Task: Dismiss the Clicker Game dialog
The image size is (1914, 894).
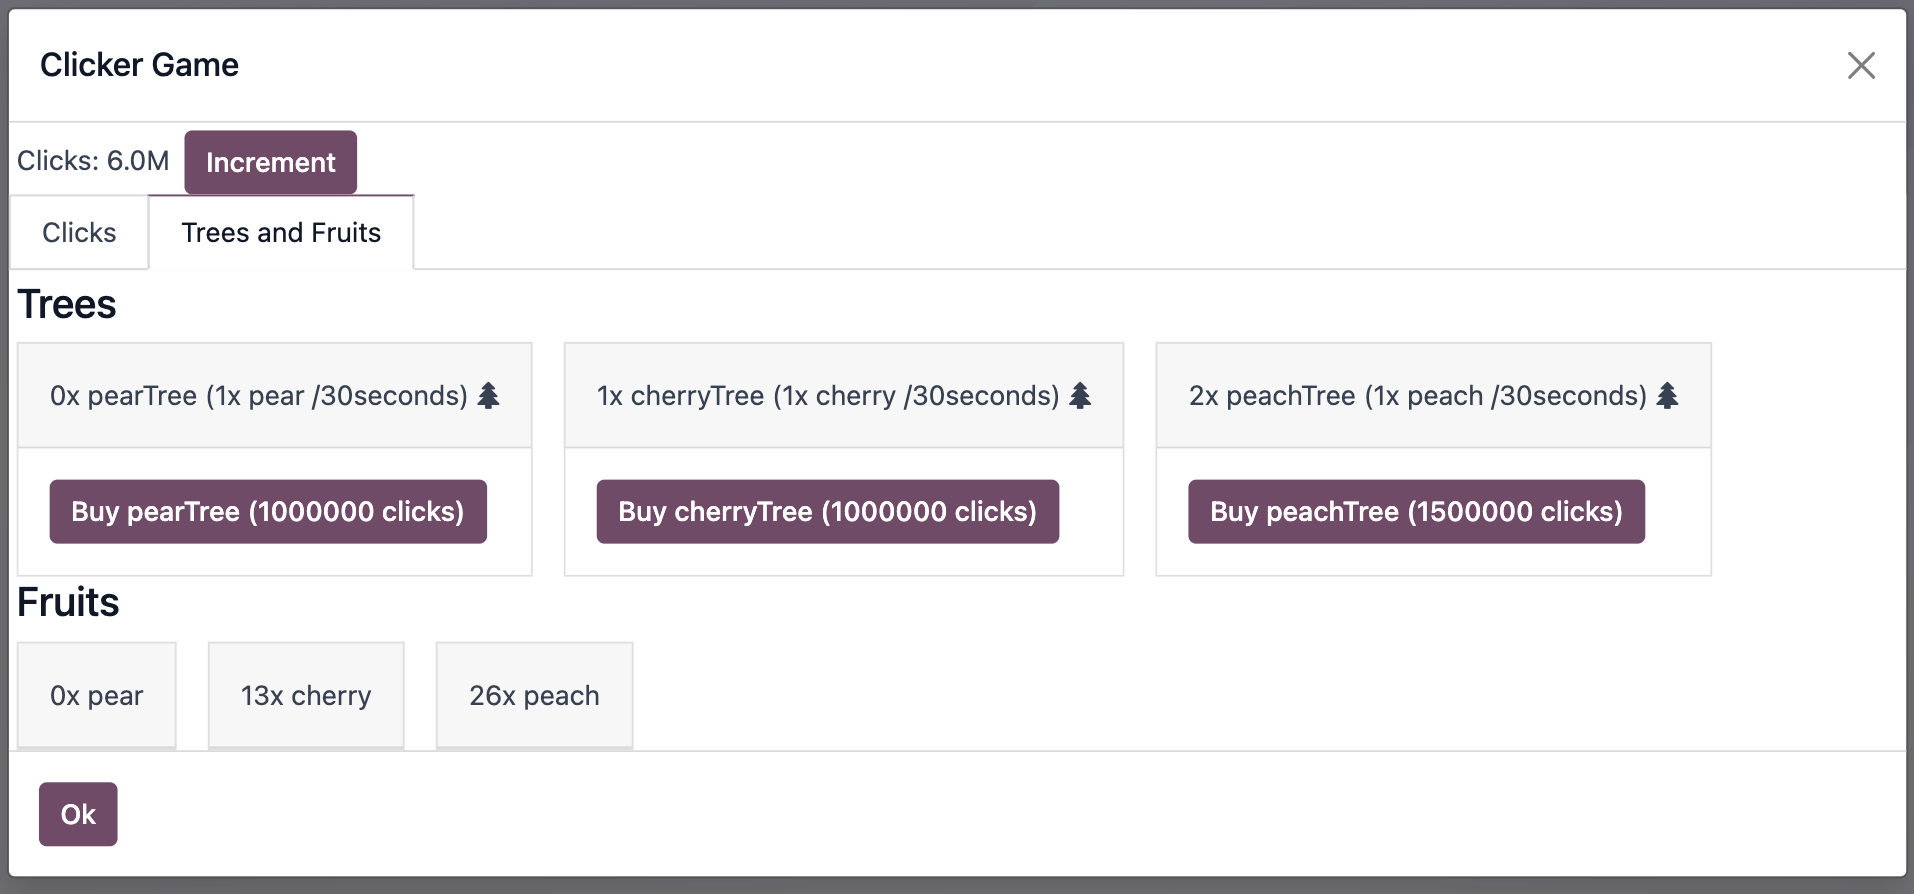Action: 1862,65
